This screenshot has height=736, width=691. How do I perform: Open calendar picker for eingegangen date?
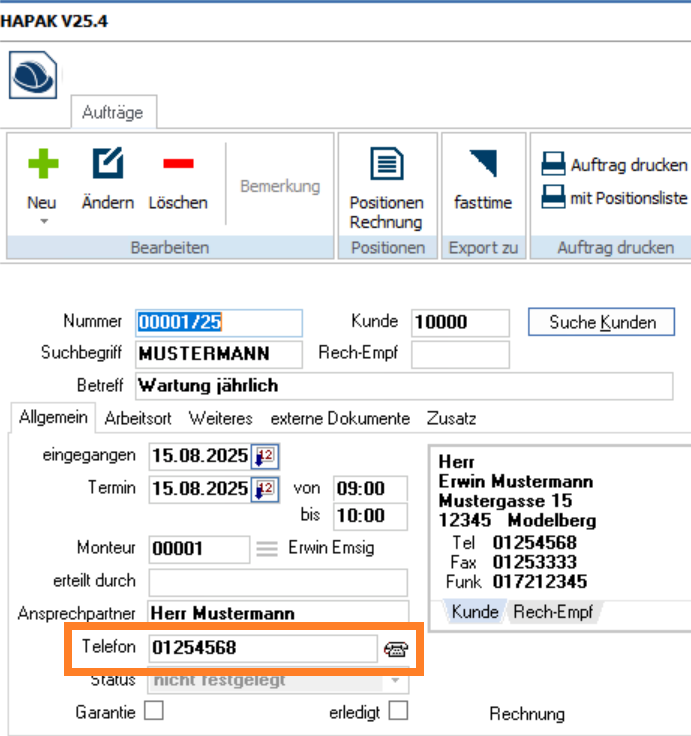pos(265,457)
